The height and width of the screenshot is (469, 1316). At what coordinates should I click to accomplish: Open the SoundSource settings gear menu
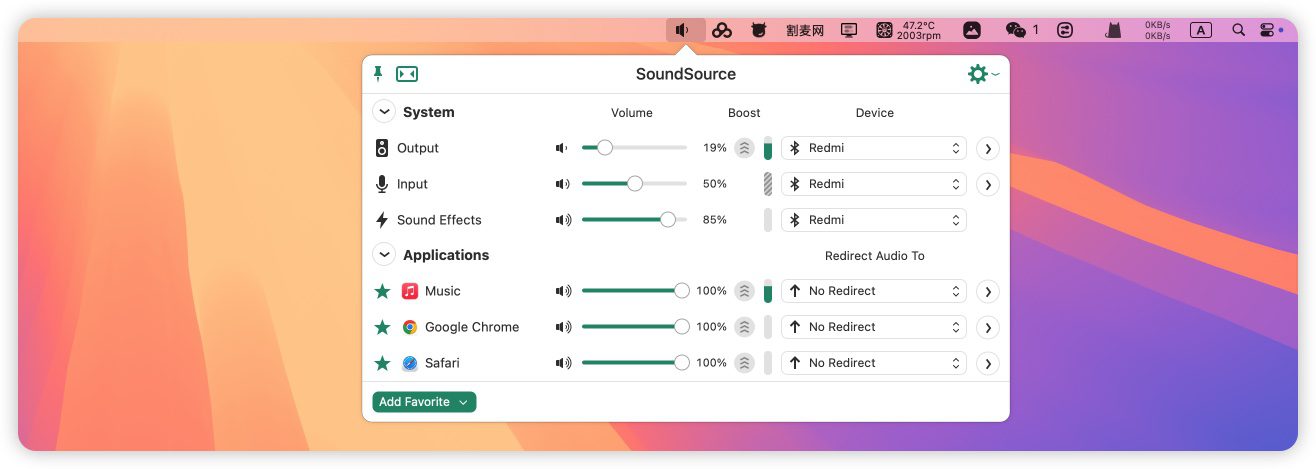[x=983, y=74]
